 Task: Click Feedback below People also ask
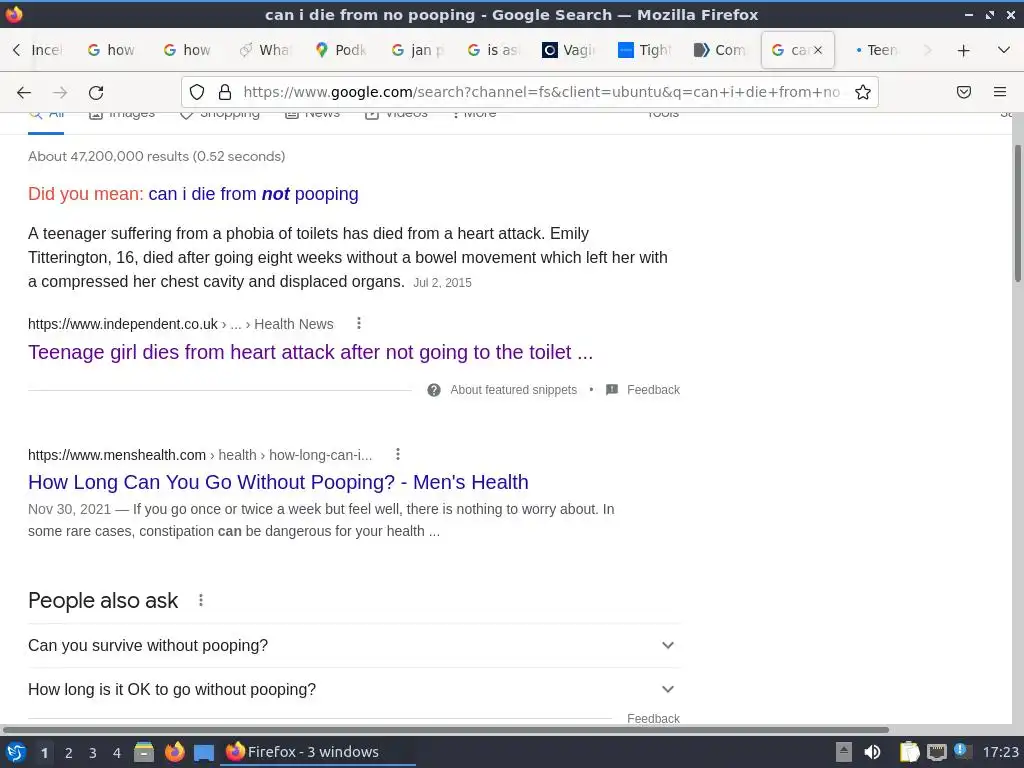pos(653,718)
